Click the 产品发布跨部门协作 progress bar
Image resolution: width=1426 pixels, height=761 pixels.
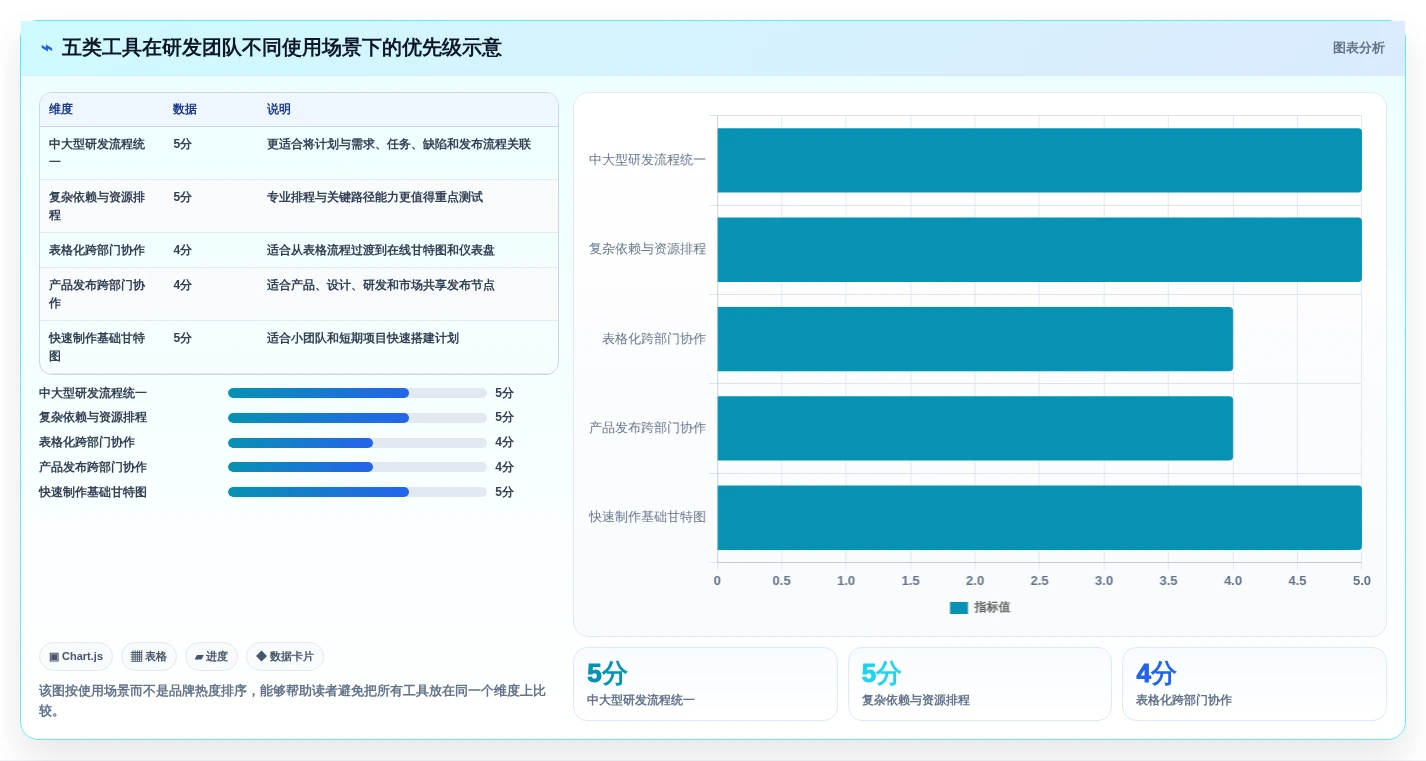(x=357, y=467)
